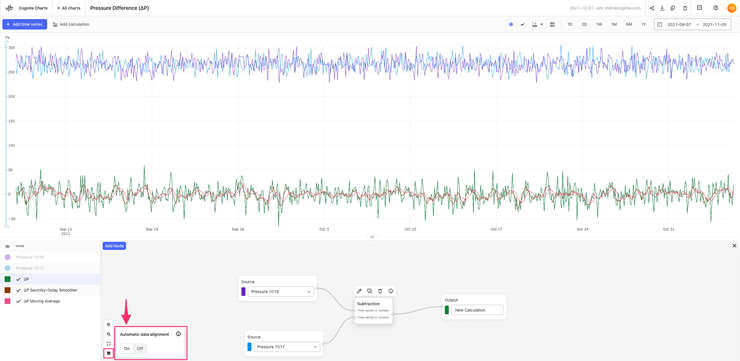
Task: Select the 1M time range
Action: (614, 24)
